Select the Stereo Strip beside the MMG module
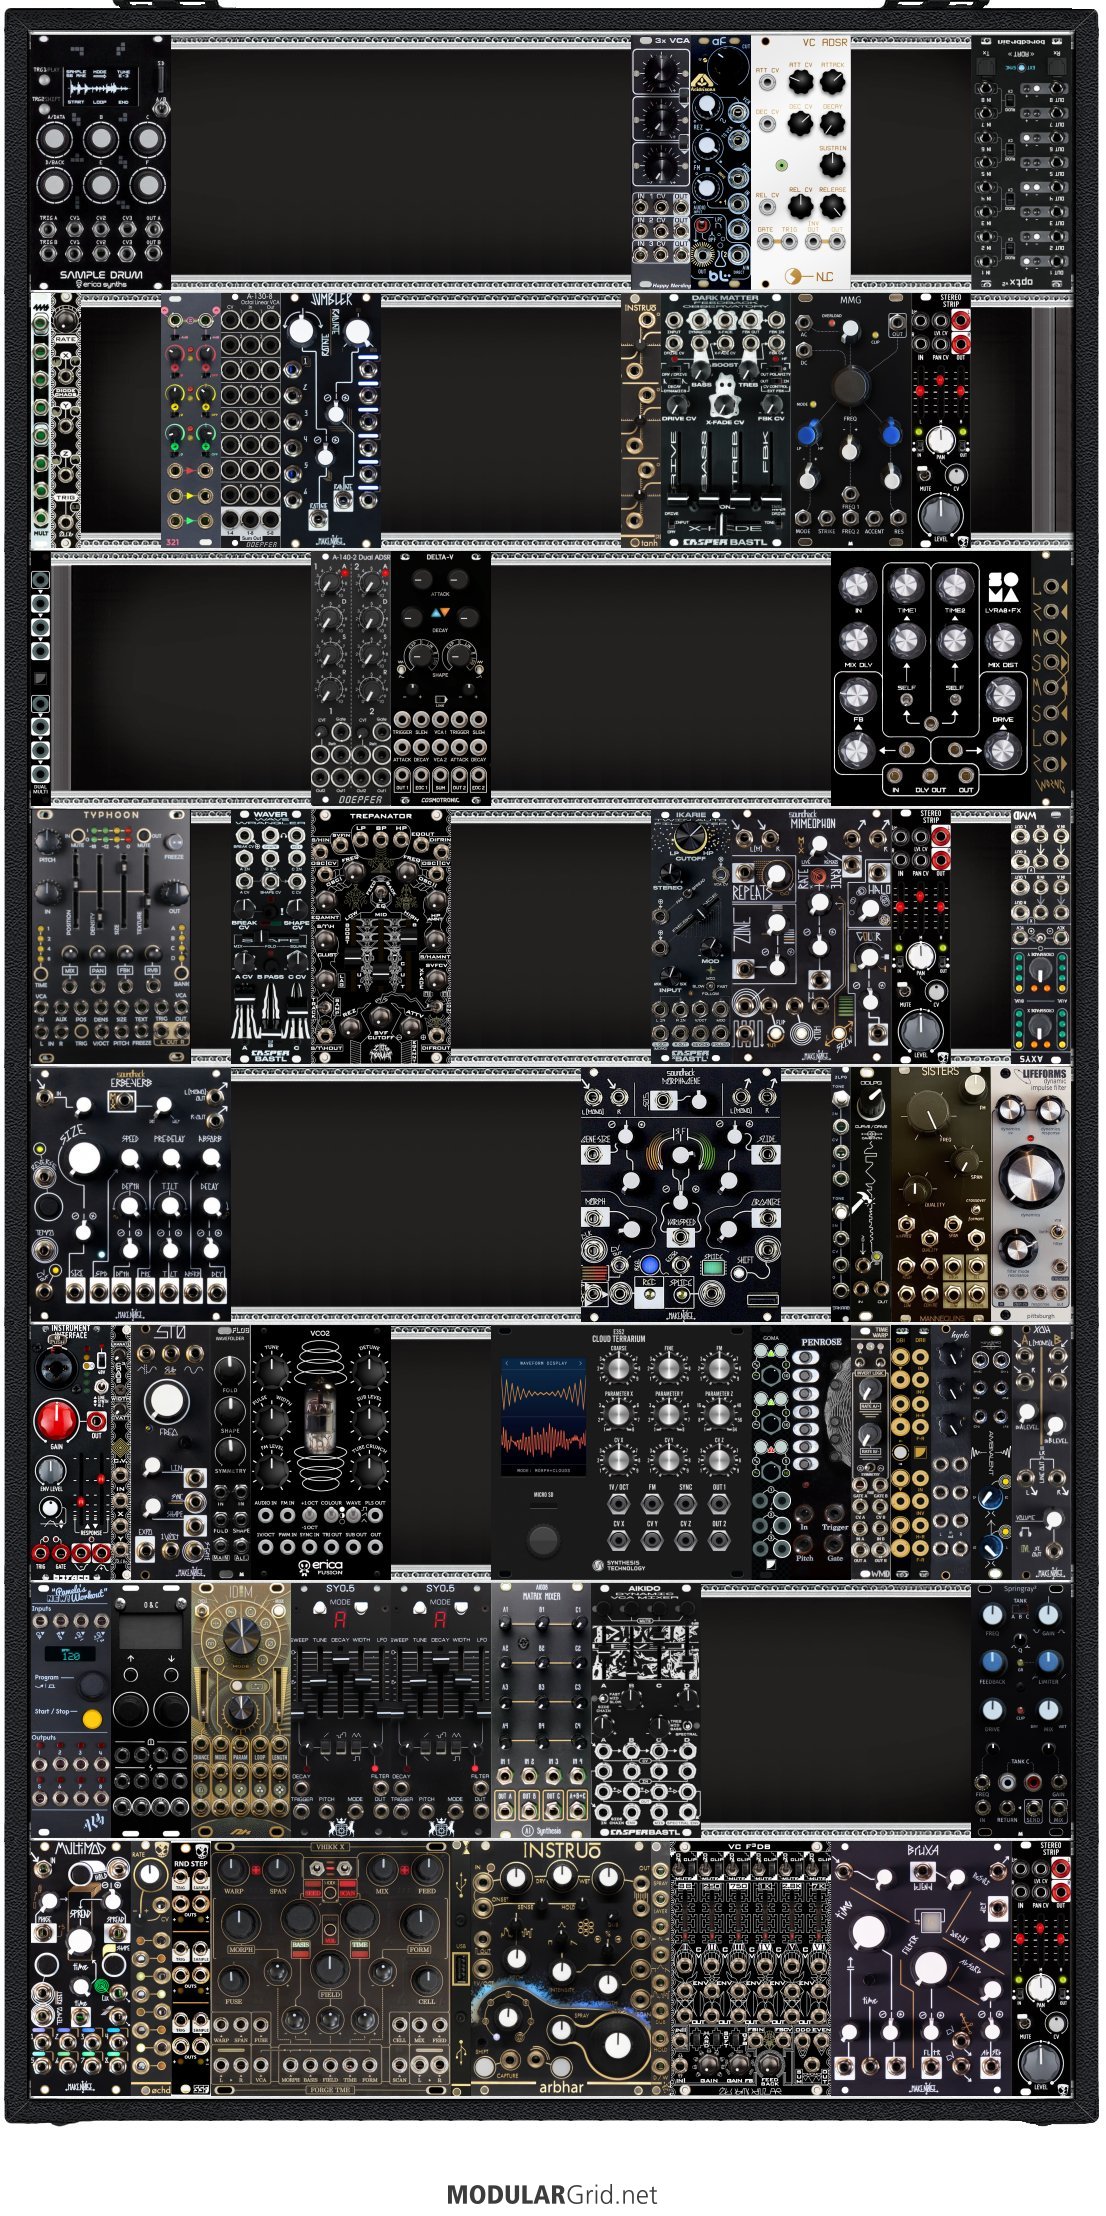This screenshot has width=1106, height=2216. pyautogui.click(x=941, y=420)
